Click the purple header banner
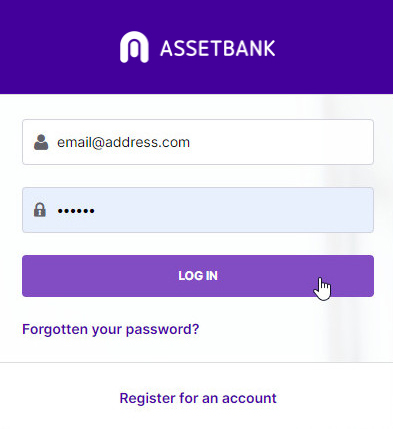Screen dimensions: 393x429 point(196,47)
